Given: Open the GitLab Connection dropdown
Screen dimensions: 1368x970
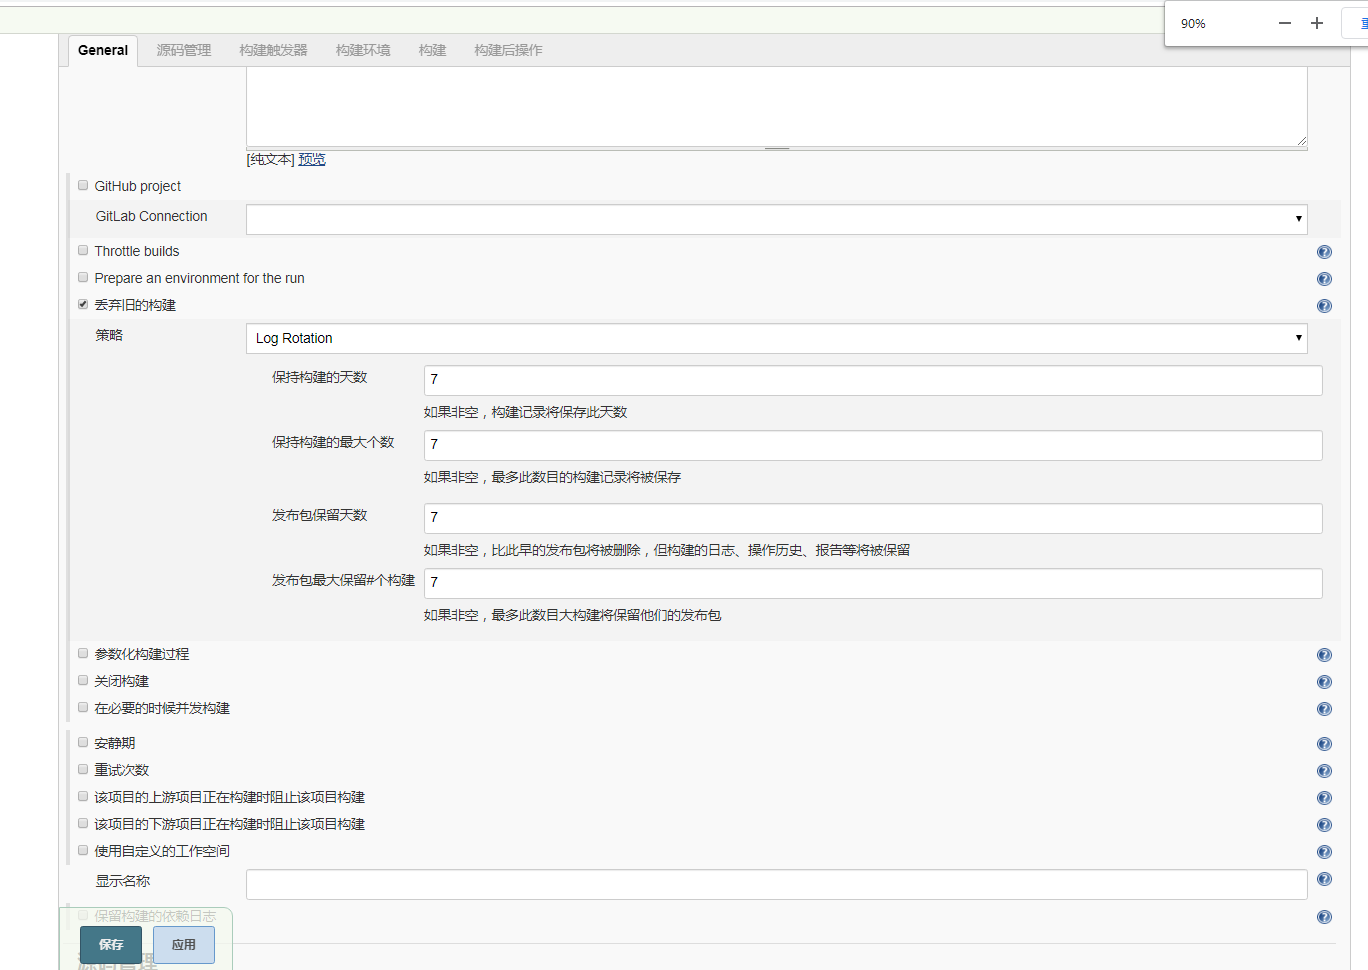Looking at the screenshot, I should tap(1297, 219).
